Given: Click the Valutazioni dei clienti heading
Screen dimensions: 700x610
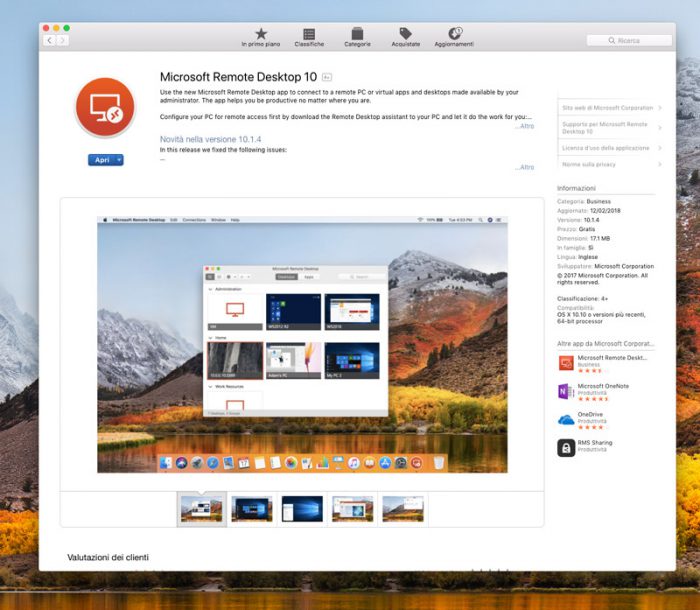Looking at the screenshot, I should point(108,557).
